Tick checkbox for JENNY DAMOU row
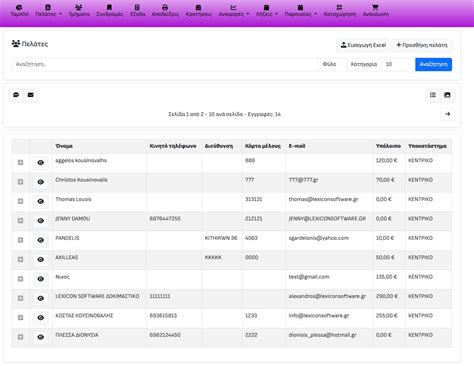474x366 pixels. [20, 220]
